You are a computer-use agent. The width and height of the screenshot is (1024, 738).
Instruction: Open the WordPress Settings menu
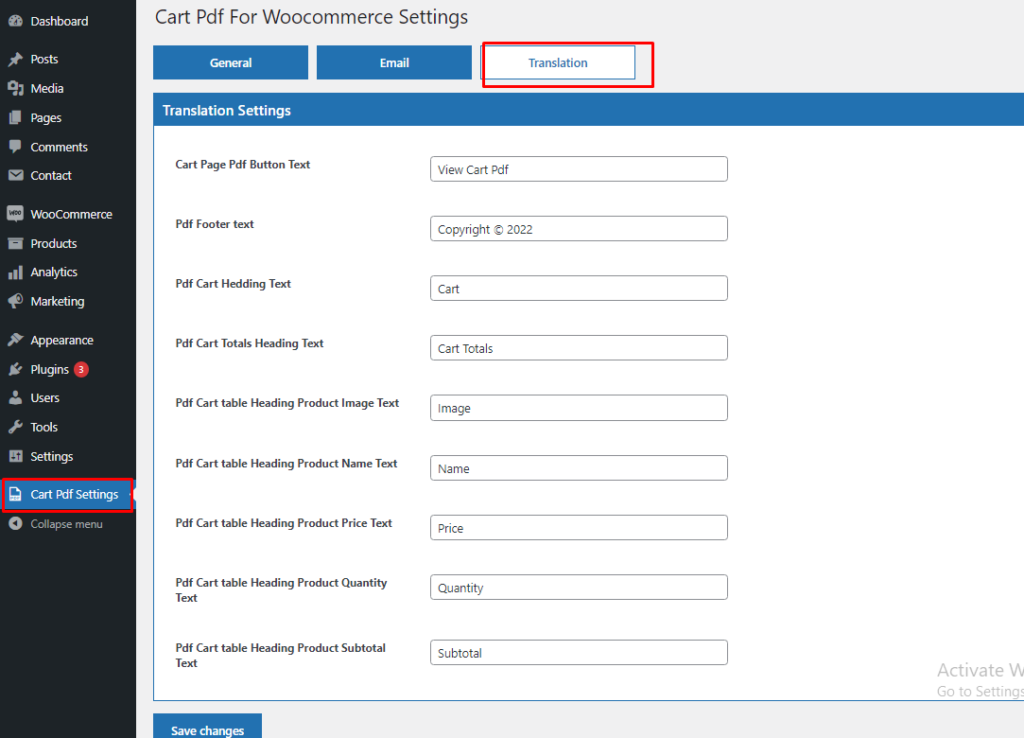coord(68,457)
